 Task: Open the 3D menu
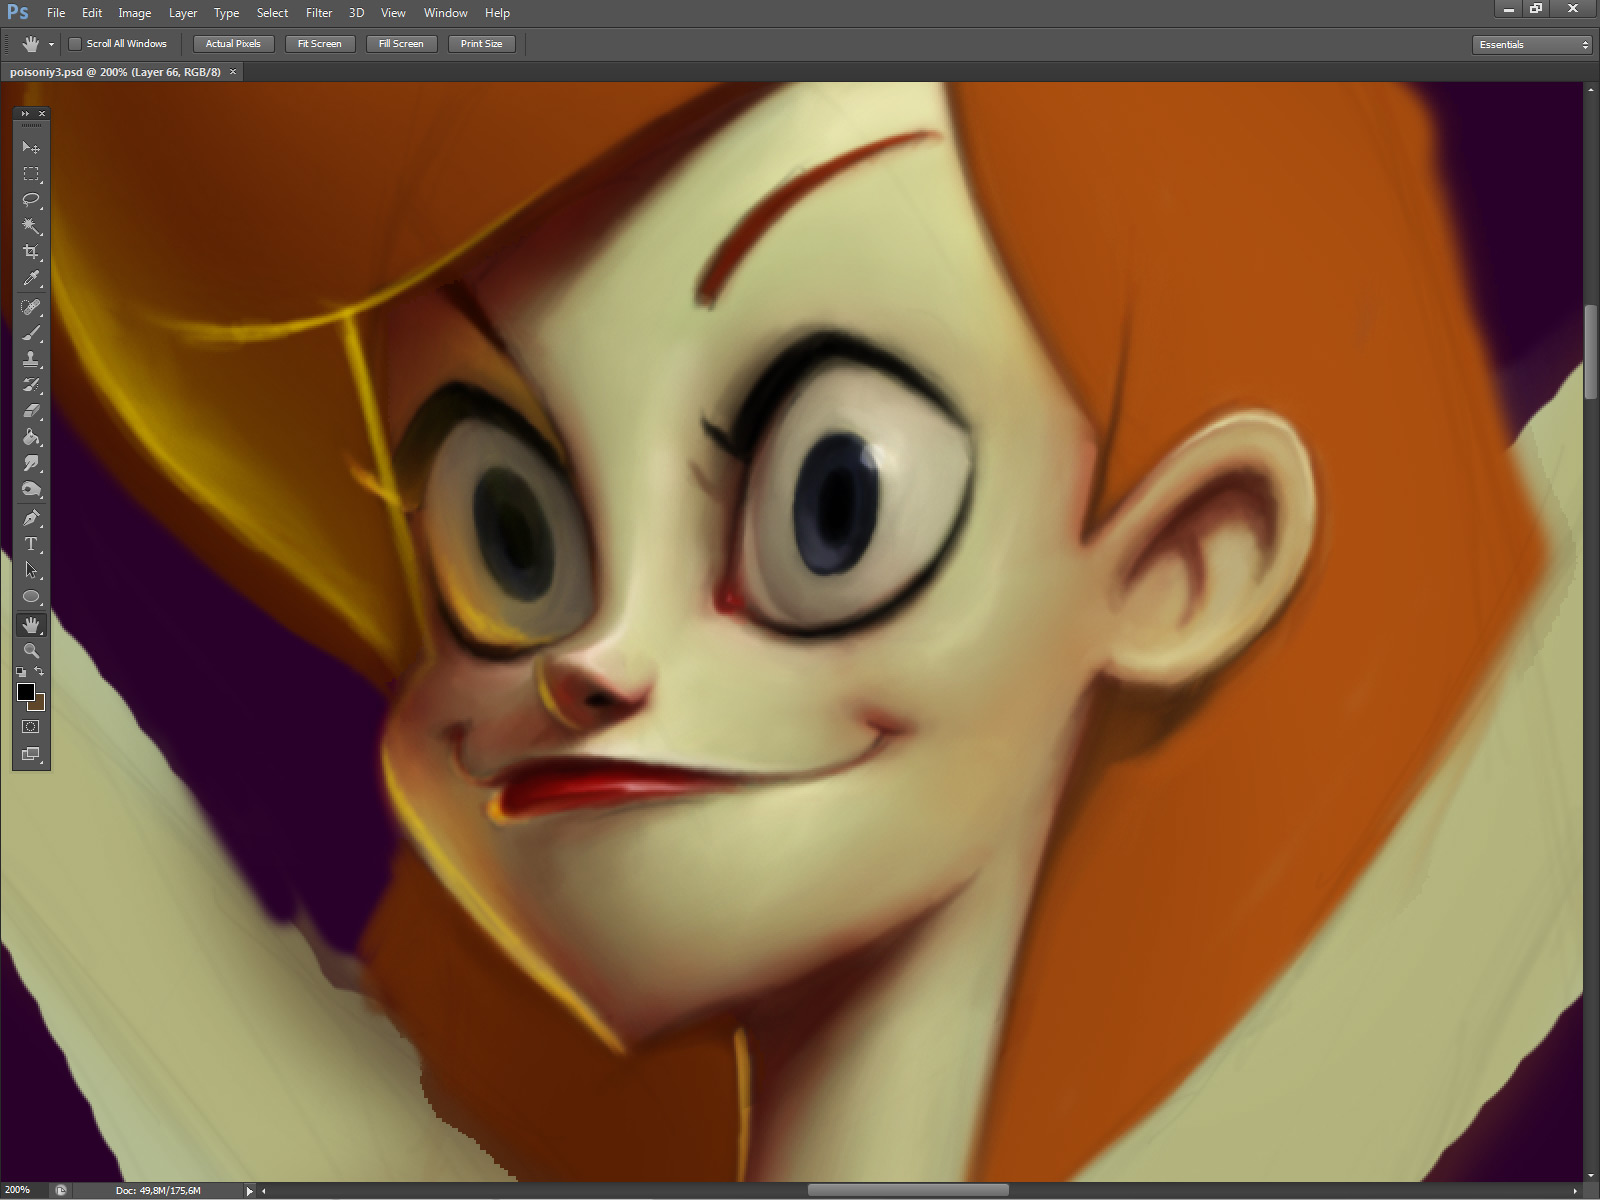pos(356,13)
